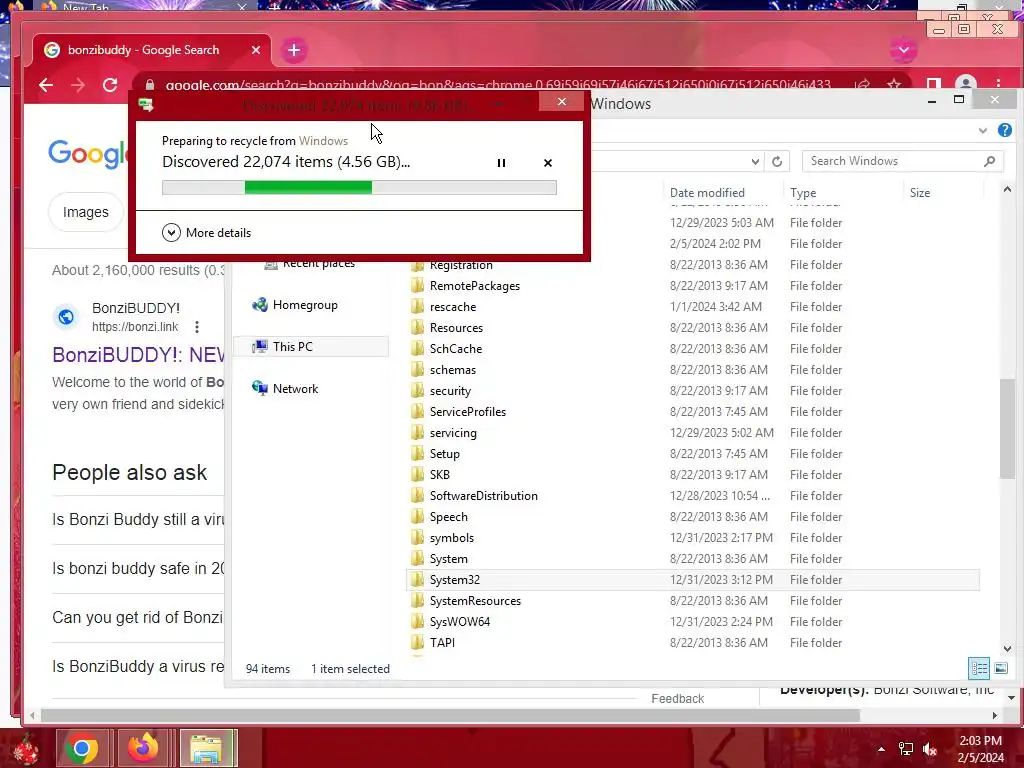The width and height of the screenshot is (1024, 768).
Task: Select the TAPI folder
Action: pyautogui.click(x=692, y=643)
